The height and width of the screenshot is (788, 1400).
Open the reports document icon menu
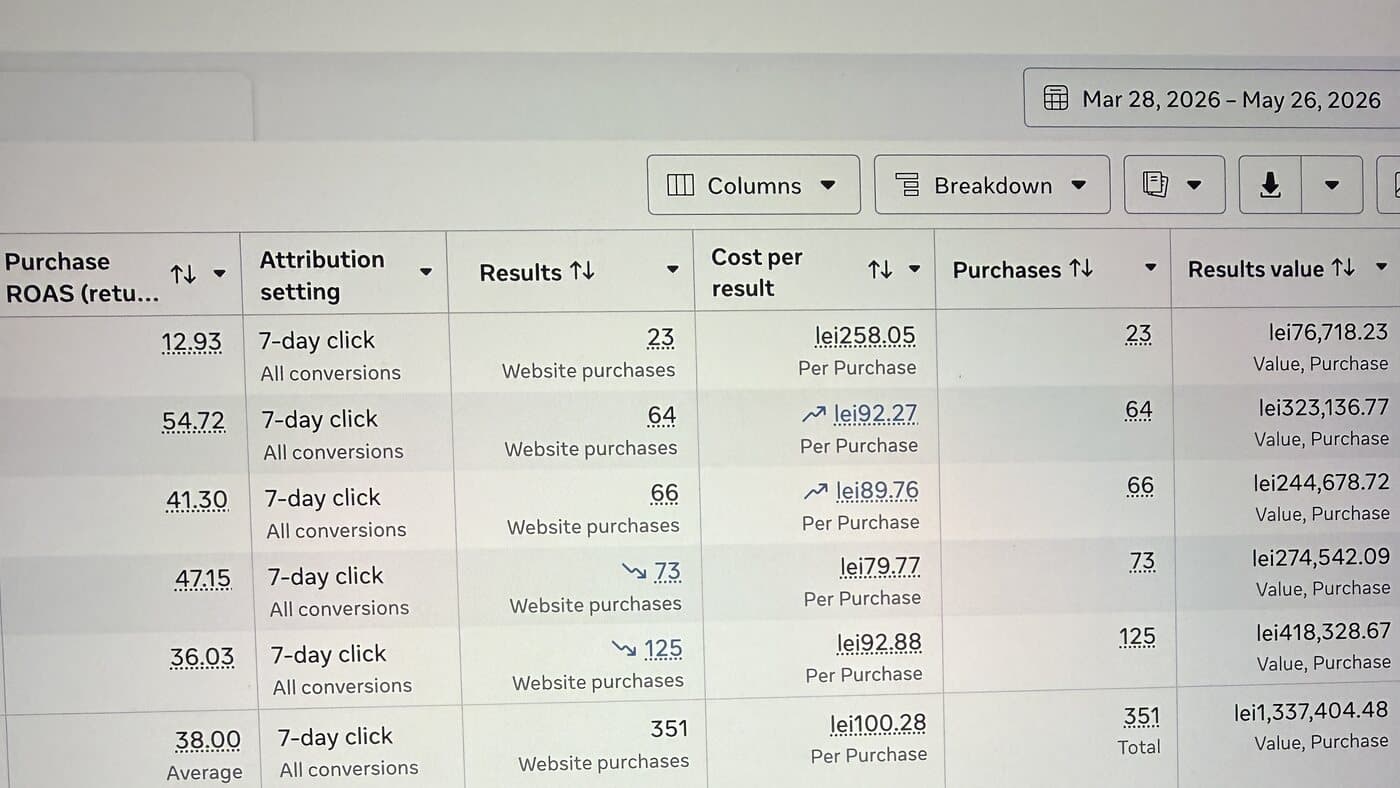click(1155, 184)
